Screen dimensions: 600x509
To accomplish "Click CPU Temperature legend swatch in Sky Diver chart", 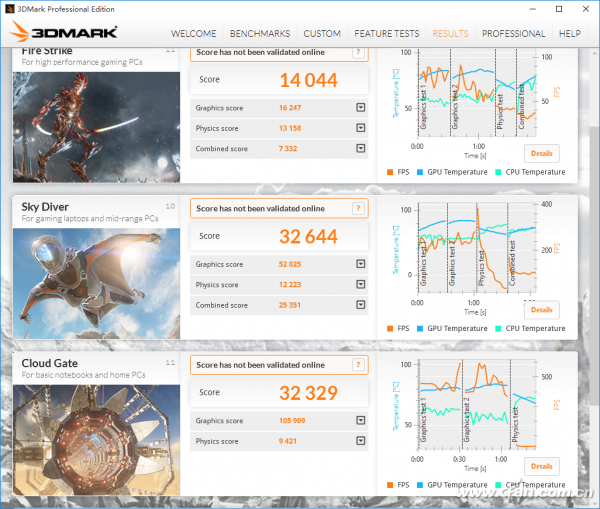I will coord(498,328).
